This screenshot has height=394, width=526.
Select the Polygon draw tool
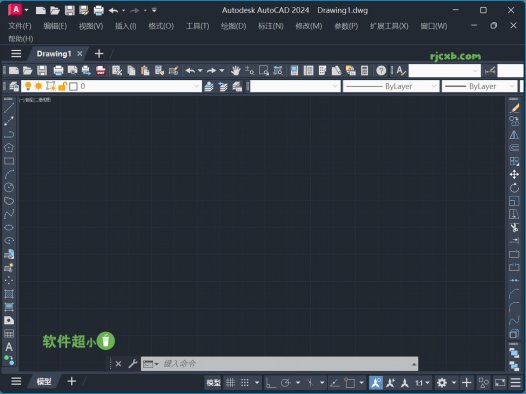pyautogui.click(x=9, y=148)
